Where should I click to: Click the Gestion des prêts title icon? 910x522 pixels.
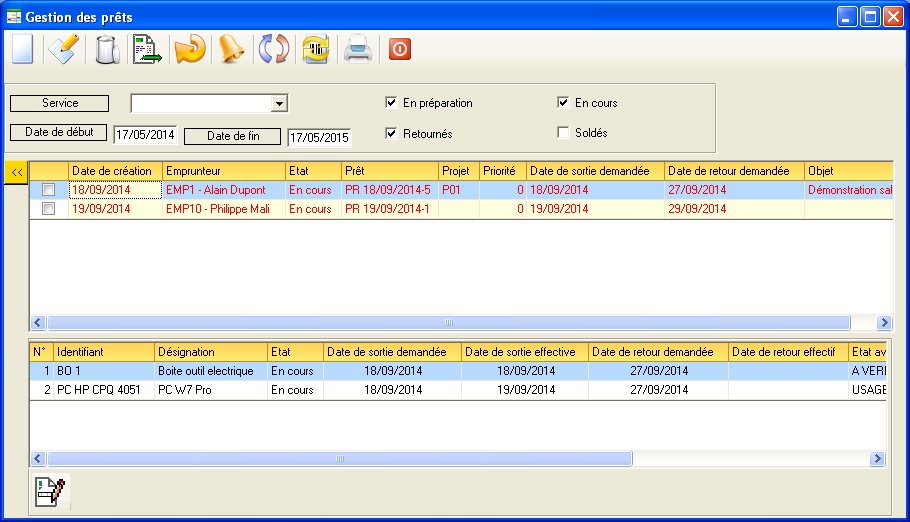[x=13, y=16]
